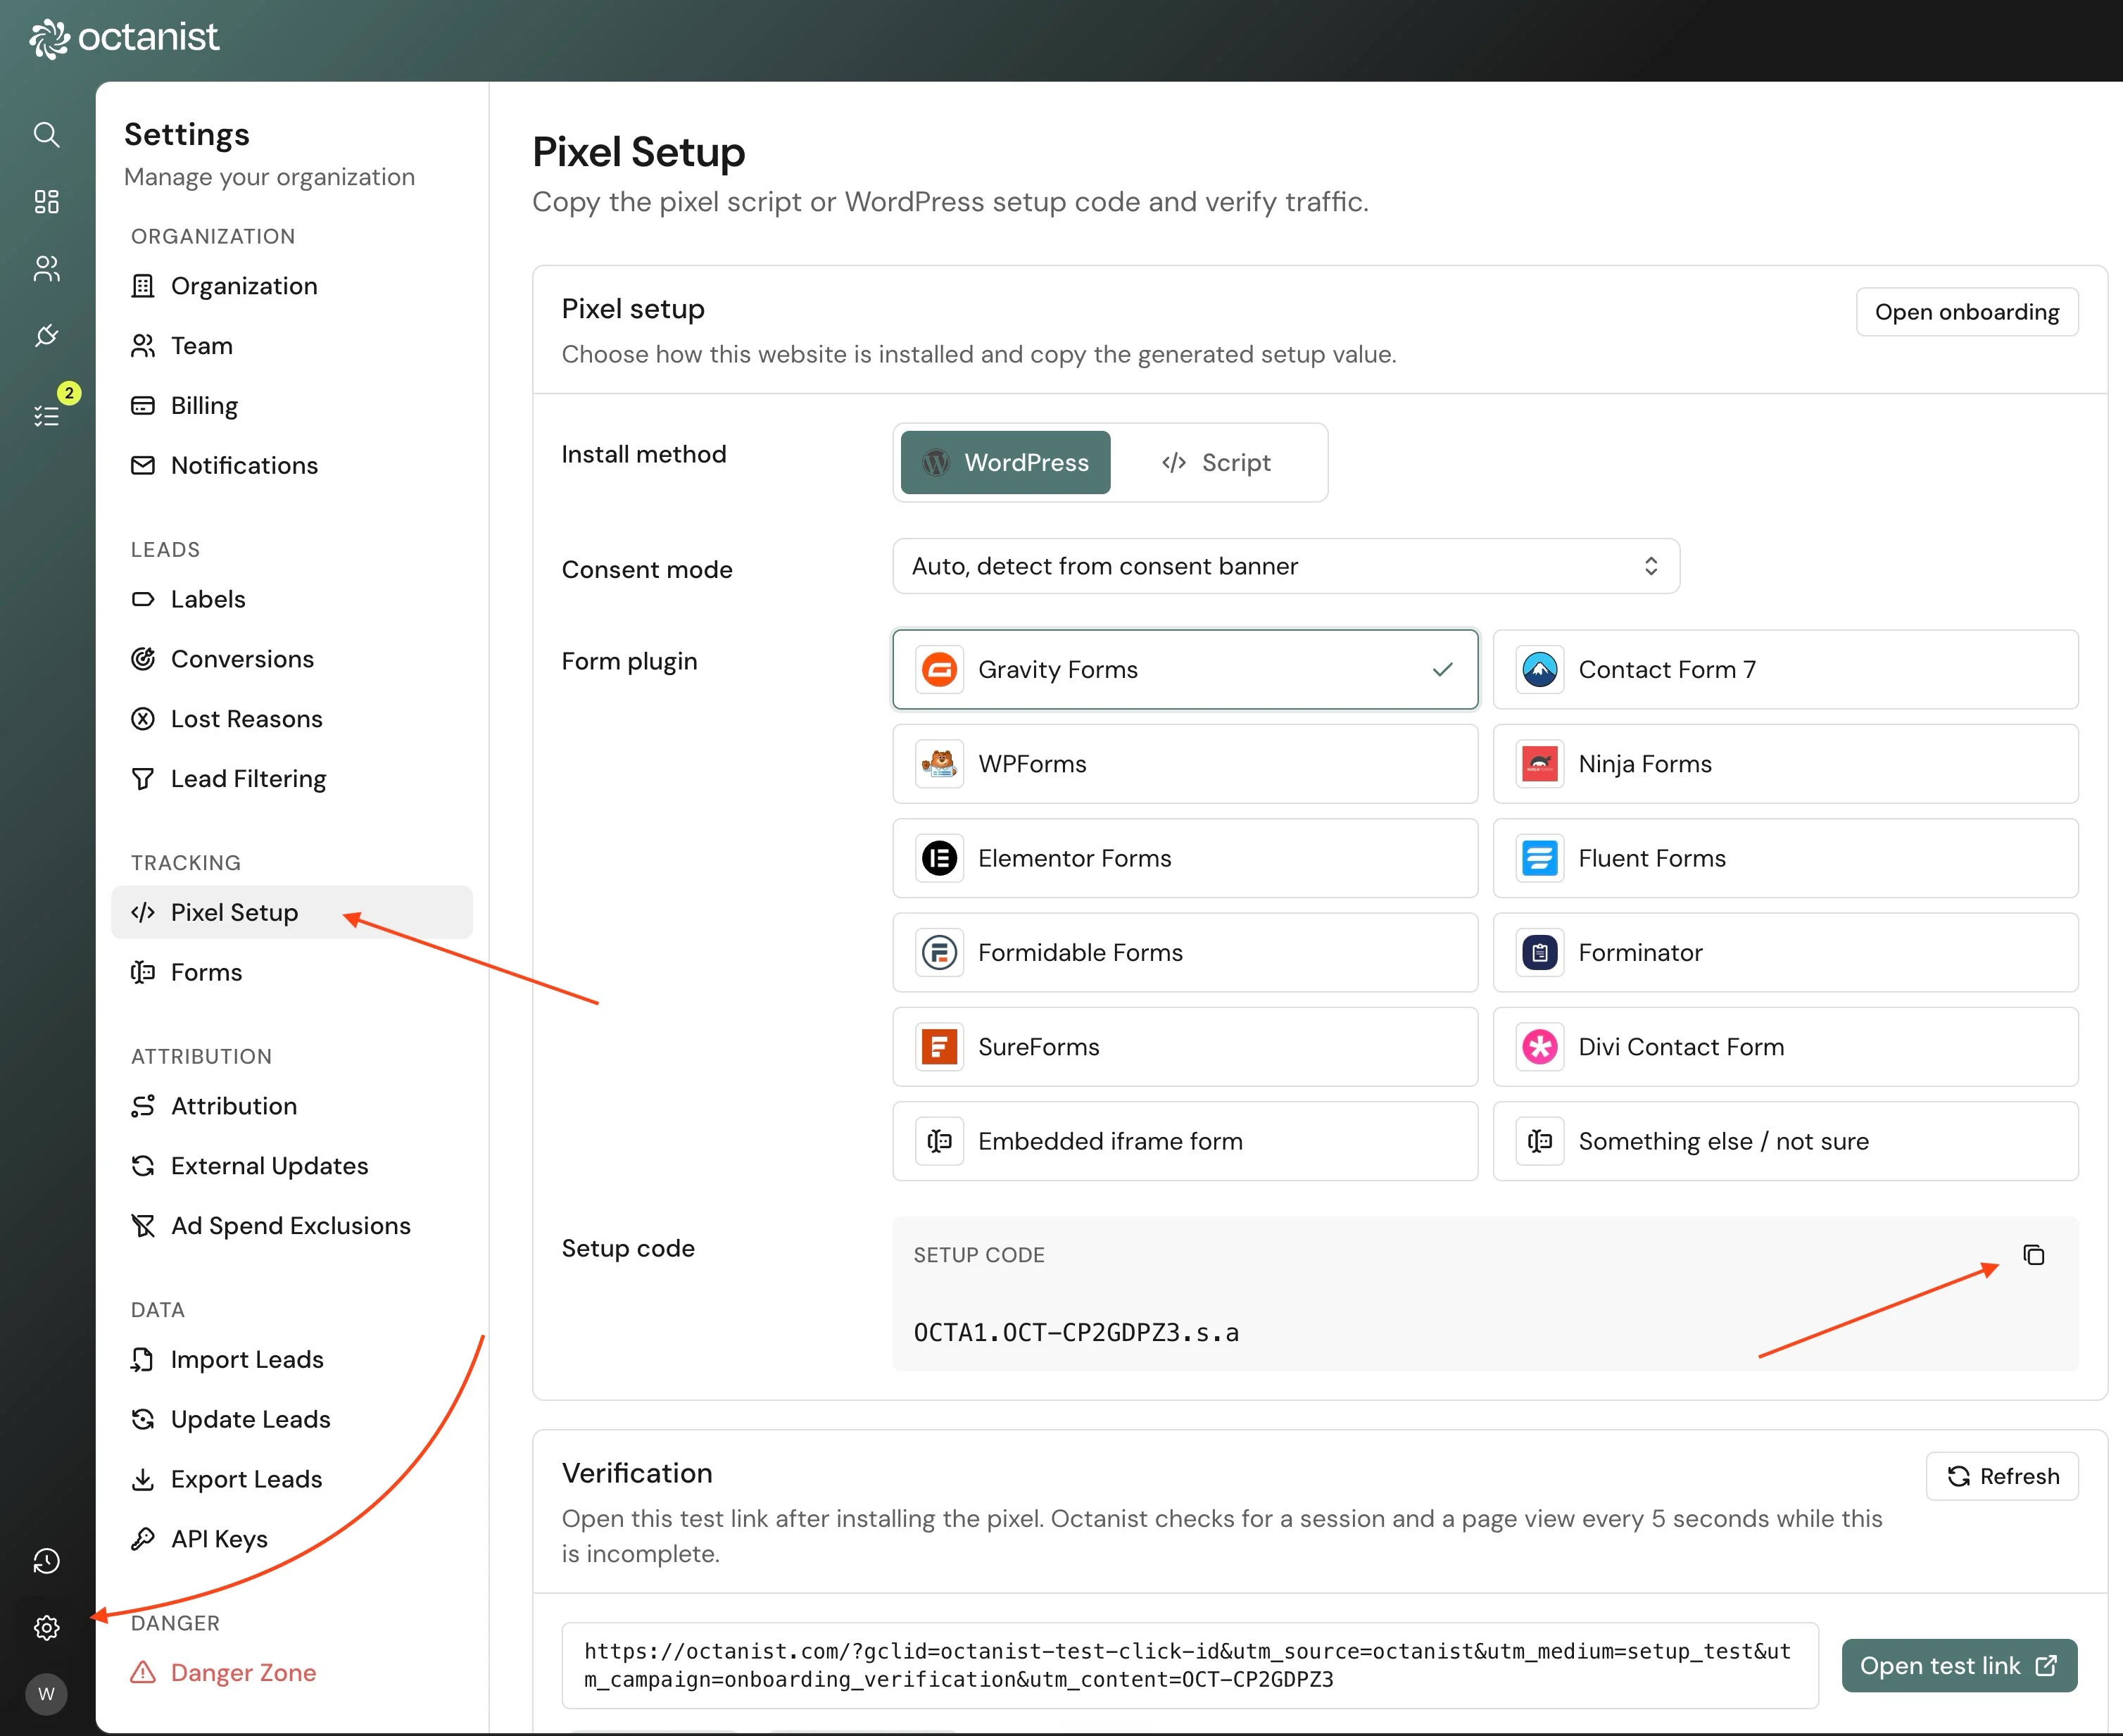This screenshot has width=2123, height=1736.
Task: Open Organization settings page
Action: [x=291, y=286]
